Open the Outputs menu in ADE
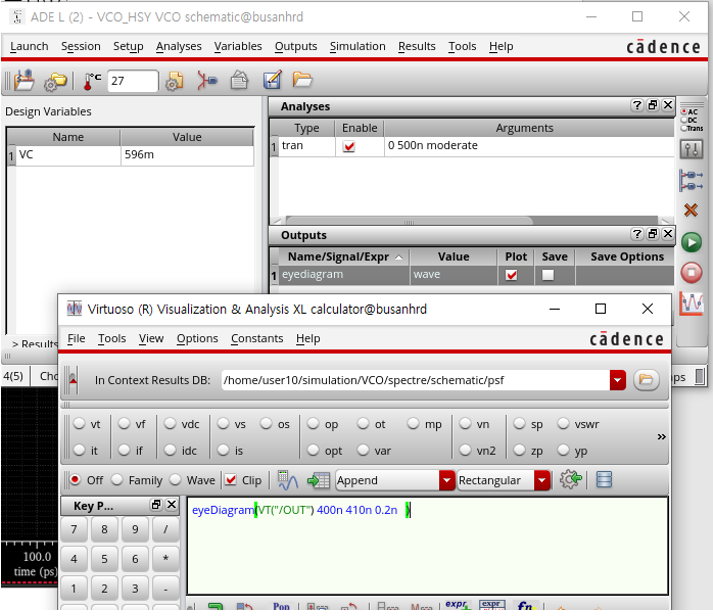713x616 pixels. (x=296, y=46)
